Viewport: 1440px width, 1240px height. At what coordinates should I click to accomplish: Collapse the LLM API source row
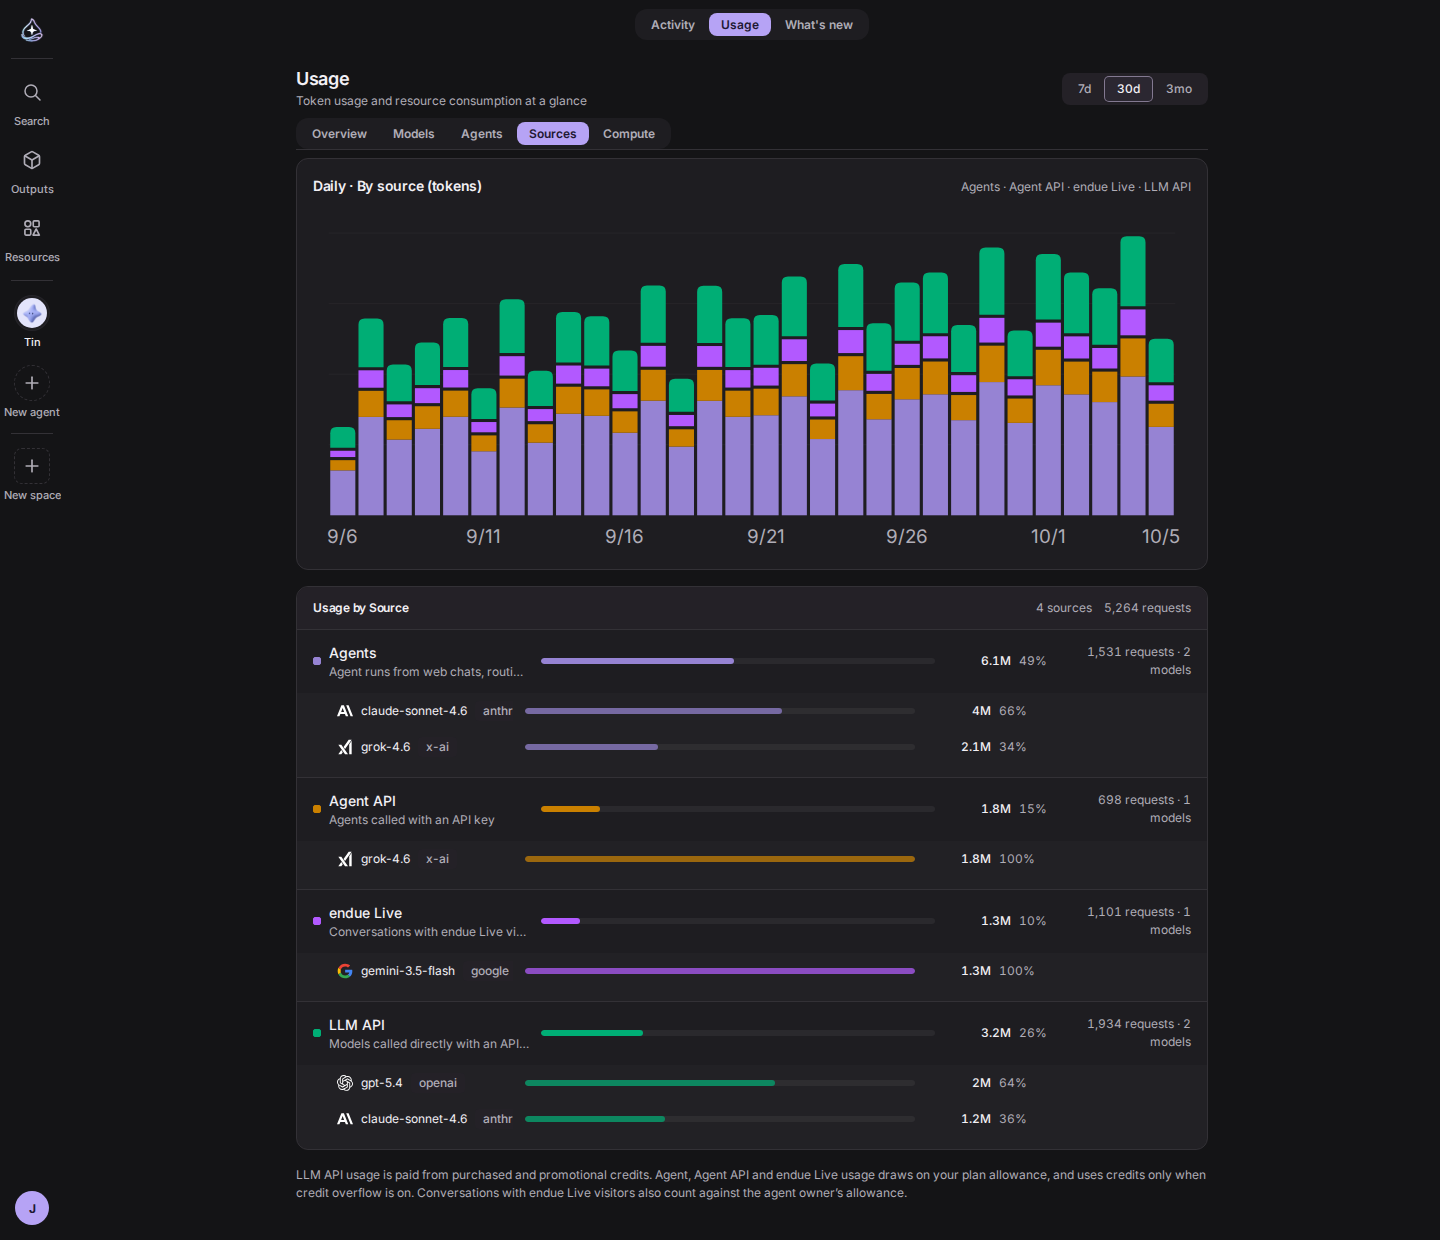[752, 1033]
